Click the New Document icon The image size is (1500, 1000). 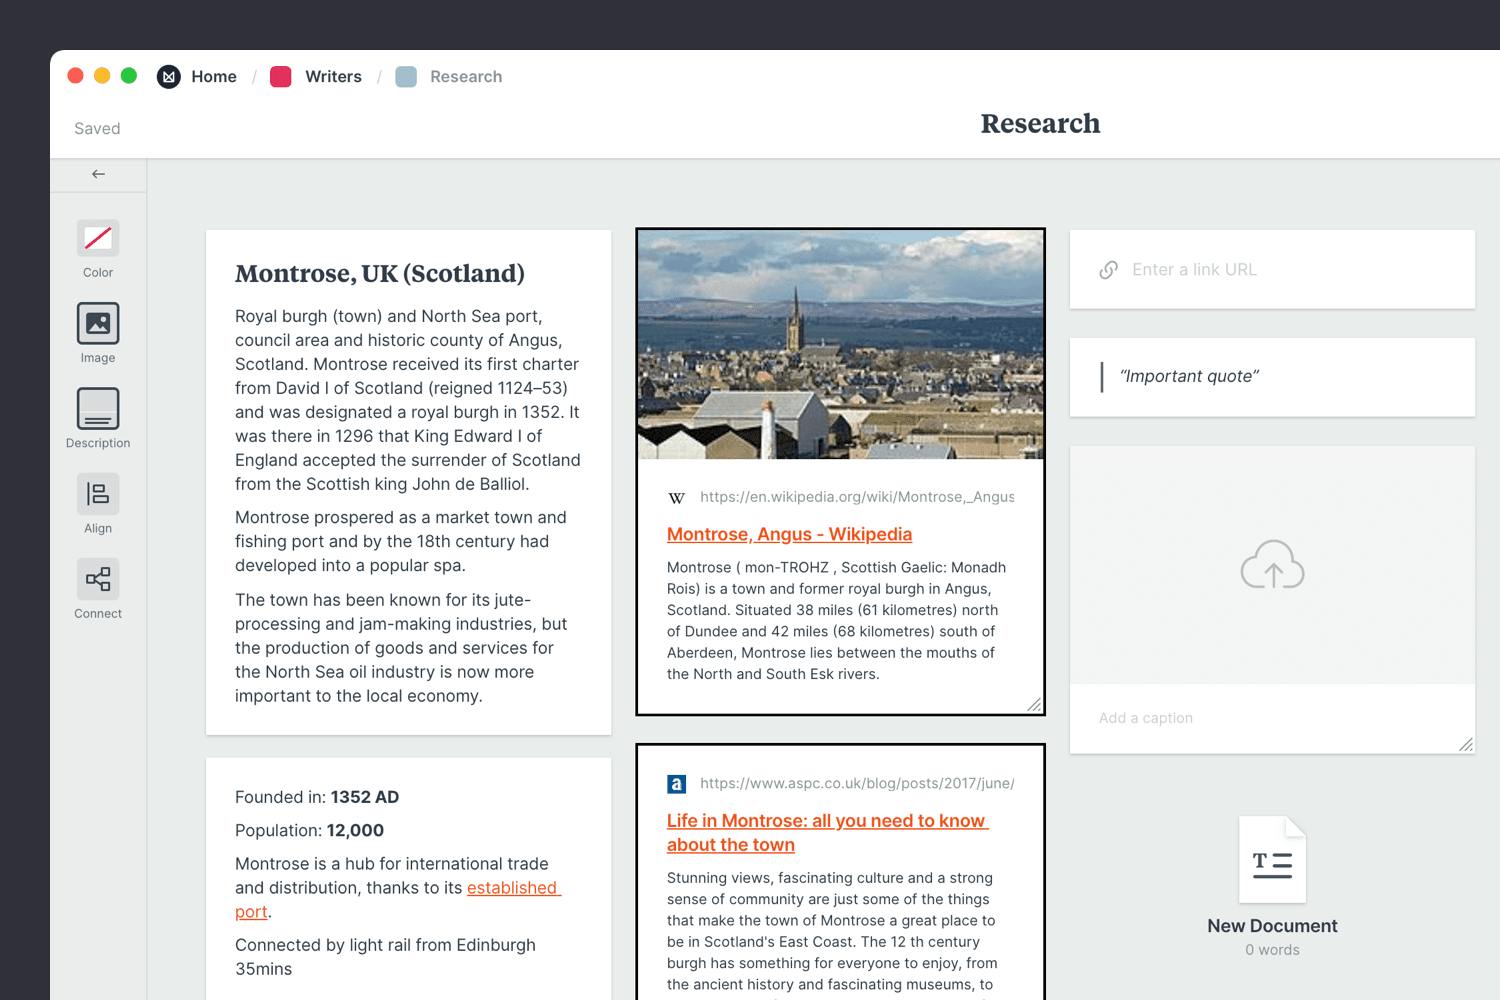(1272, 858)
